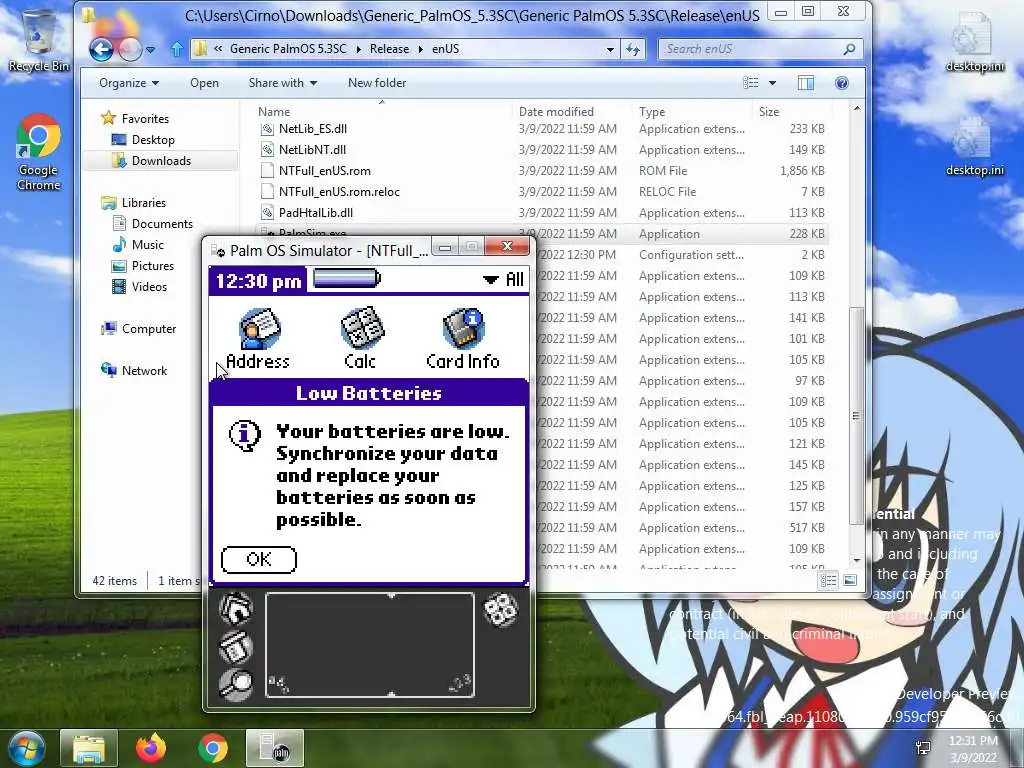Tap the Find magnifier silkscreen icon
This screenshot has width=1024, height=768.
[236, 684]
